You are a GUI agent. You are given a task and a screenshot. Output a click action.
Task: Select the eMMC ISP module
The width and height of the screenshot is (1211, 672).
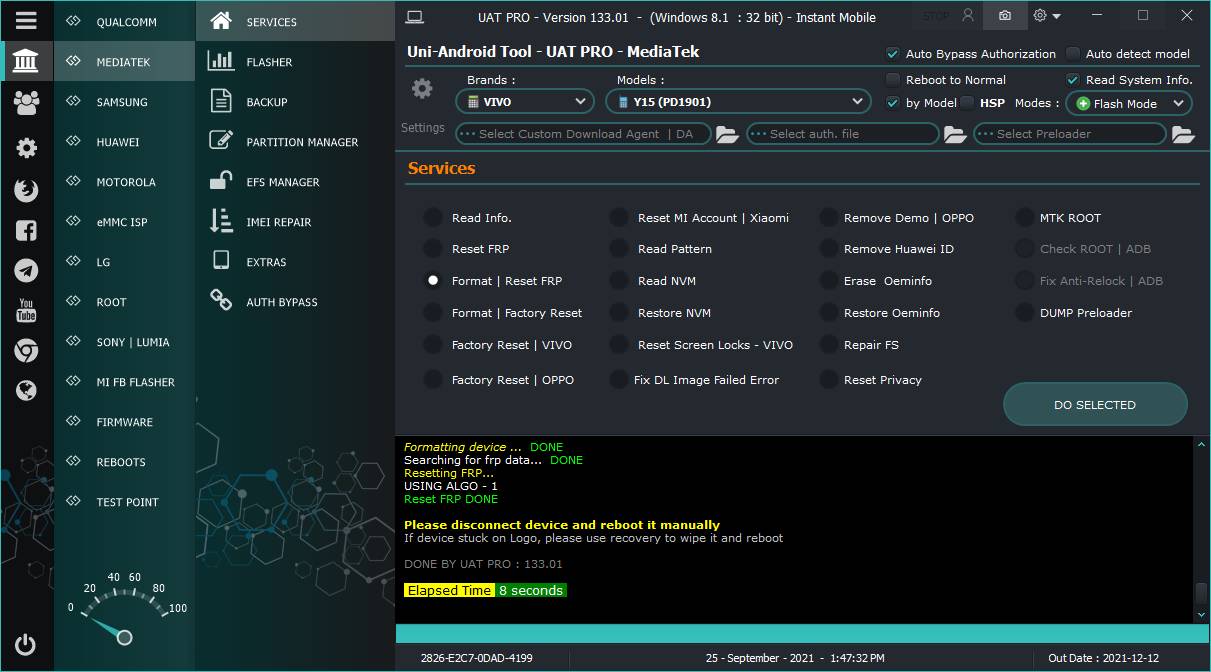(124, 222)
